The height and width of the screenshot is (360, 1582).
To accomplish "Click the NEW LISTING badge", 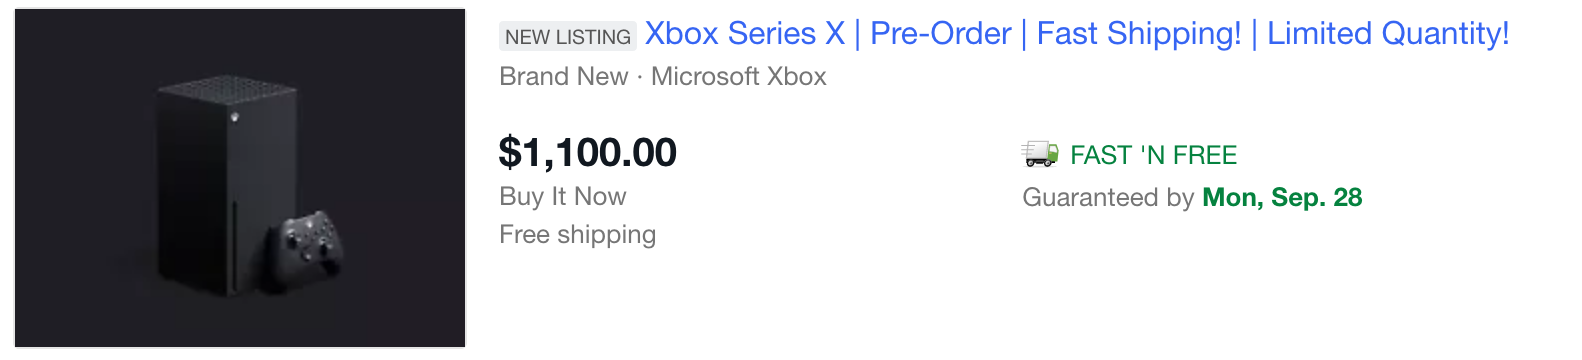I will 568,36.
